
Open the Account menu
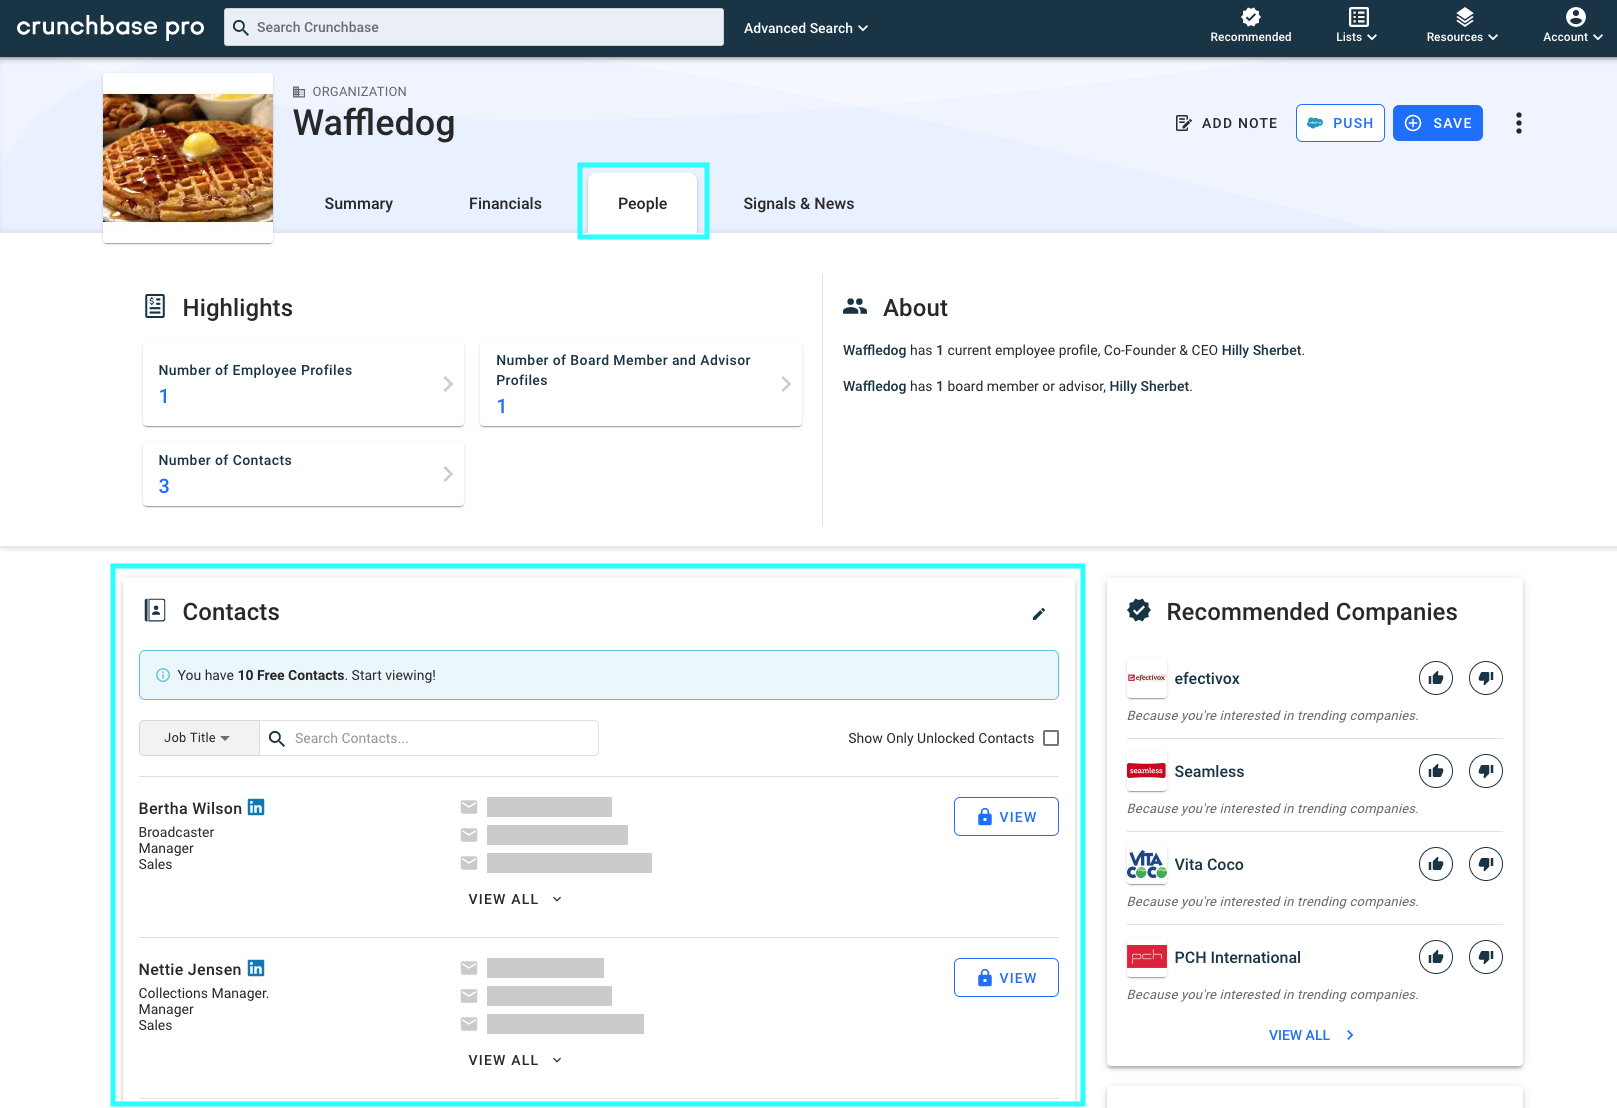pyautogui.click(x=1573, y=27)
